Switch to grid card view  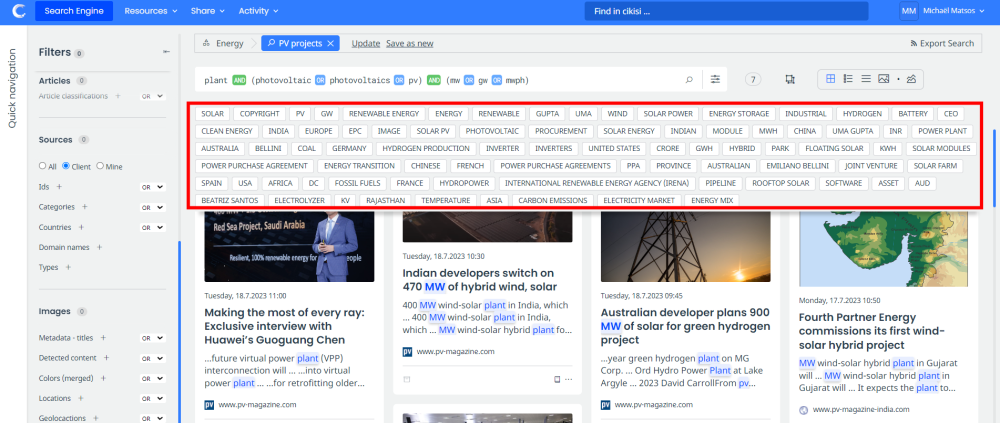click(830, 79)
